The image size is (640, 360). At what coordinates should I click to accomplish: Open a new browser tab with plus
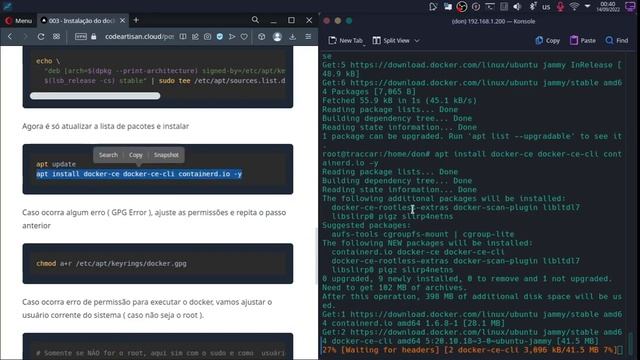[x=136, y=20]
